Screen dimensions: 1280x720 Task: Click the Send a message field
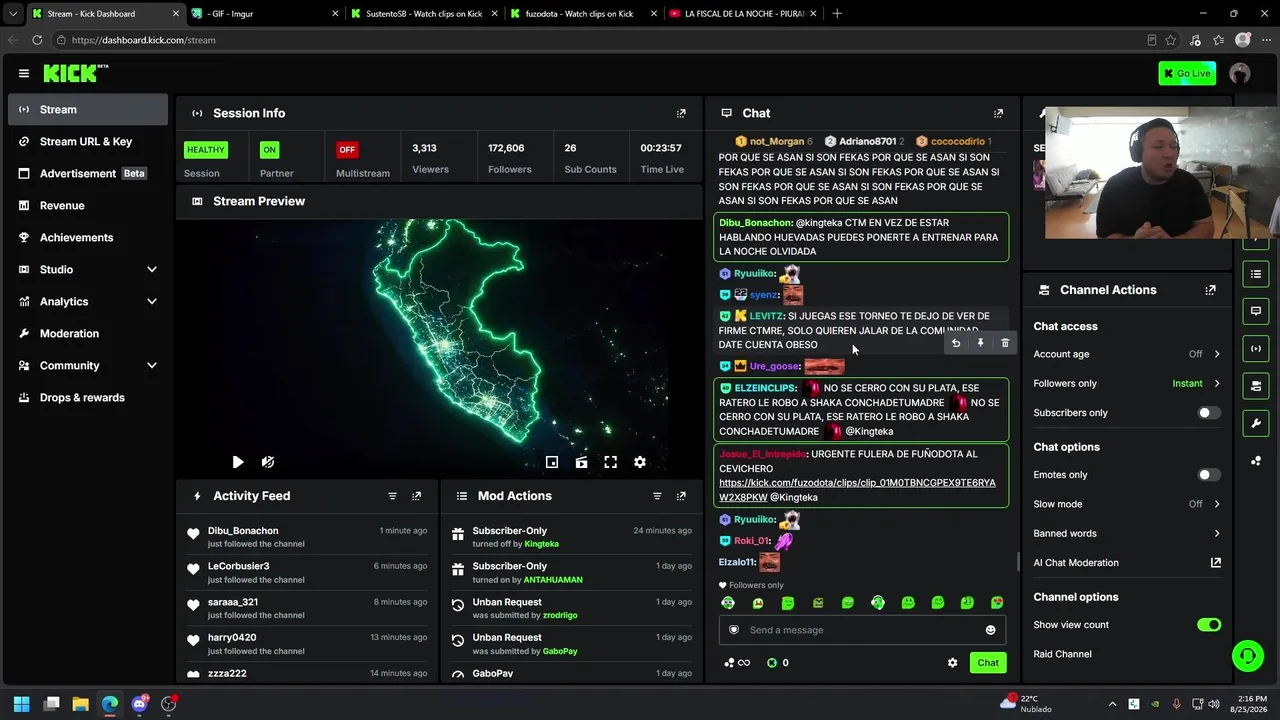[862, 630]
